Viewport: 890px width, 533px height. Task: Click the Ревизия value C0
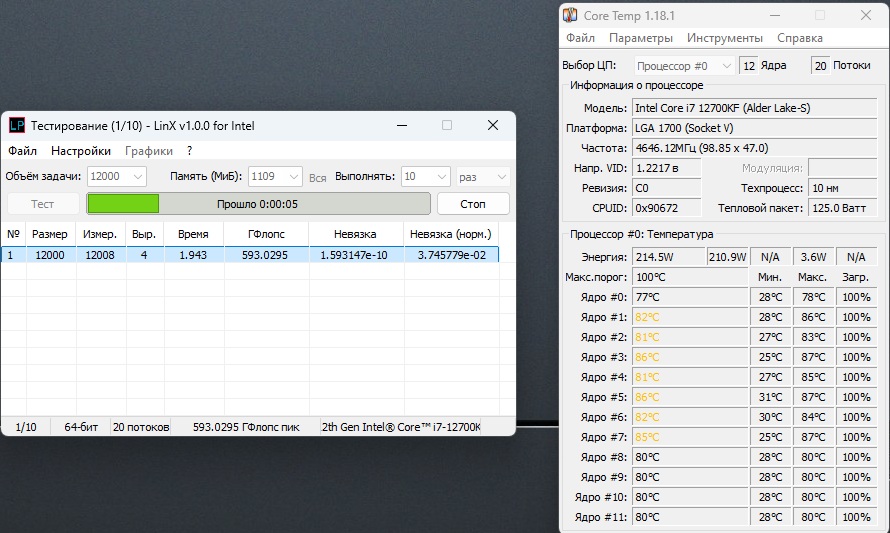click(x=666, y=188)
